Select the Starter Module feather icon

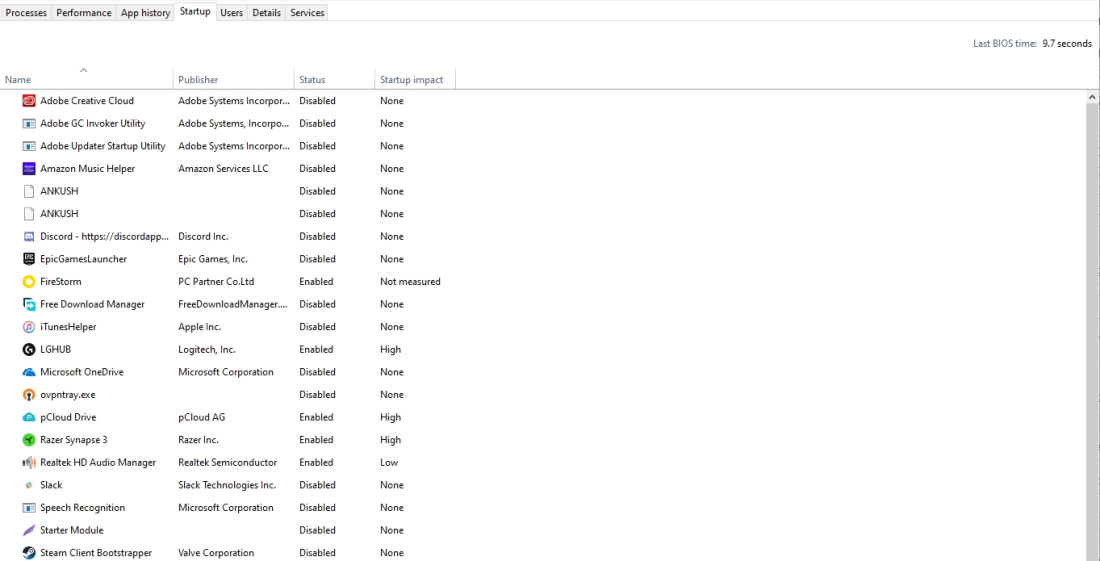point(29,530)
